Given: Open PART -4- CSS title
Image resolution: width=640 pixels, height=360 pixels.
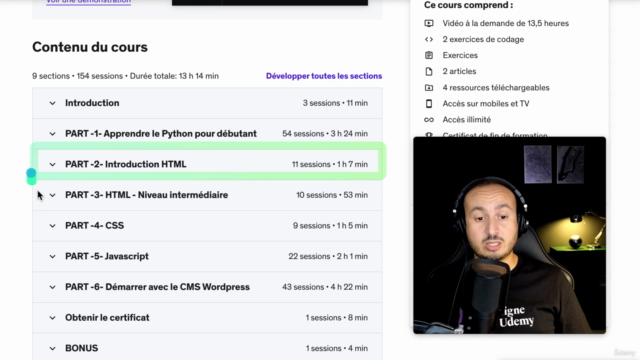Looking at the screenshot, I should pos(94,225).
